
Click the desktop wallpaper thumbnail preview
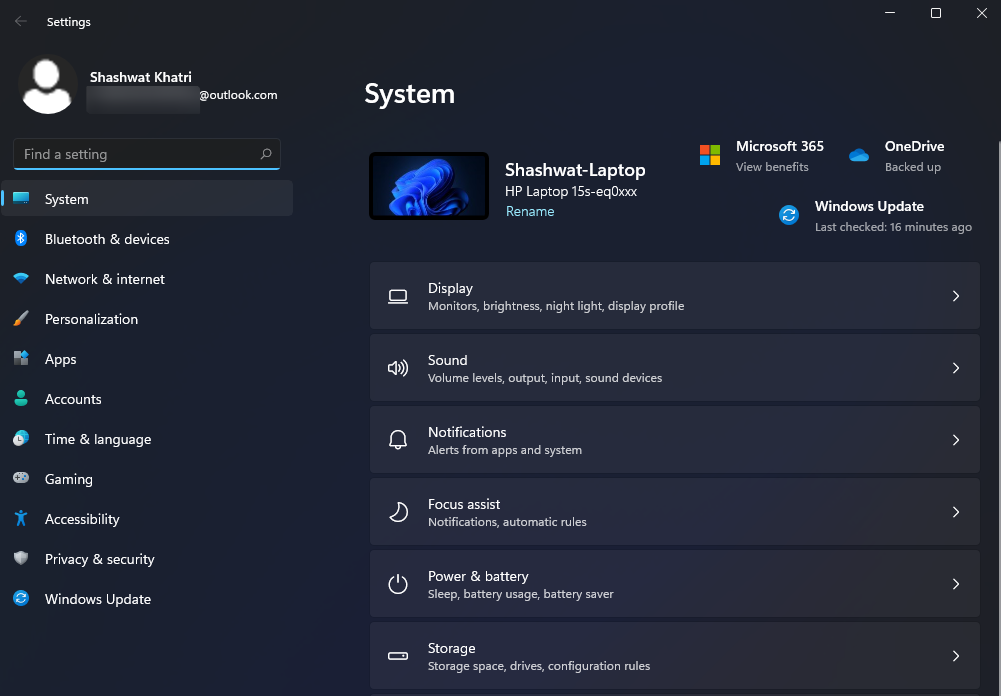pyautogui.click(x=429, y=186)
